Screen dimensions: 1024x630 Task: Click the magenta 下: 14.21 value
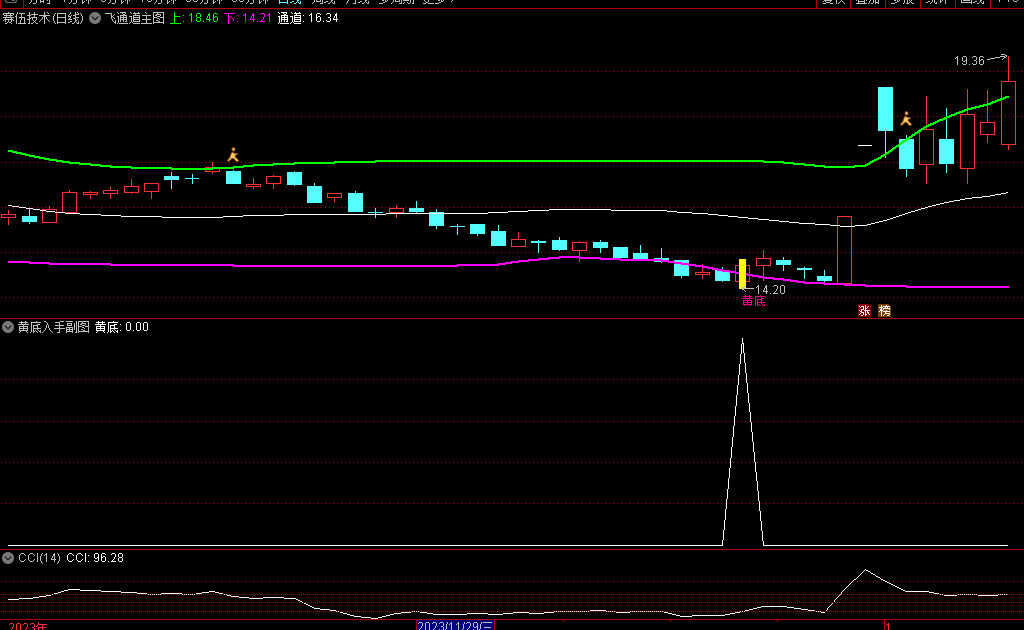[248, 18]
